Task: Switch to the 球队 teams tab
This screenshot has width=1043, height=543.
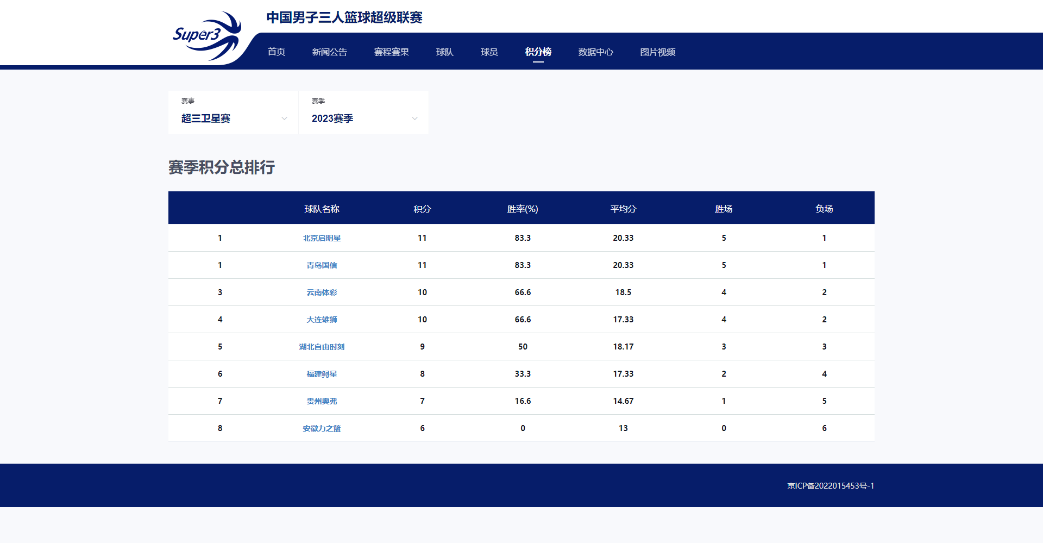Action: pos(444,52)
